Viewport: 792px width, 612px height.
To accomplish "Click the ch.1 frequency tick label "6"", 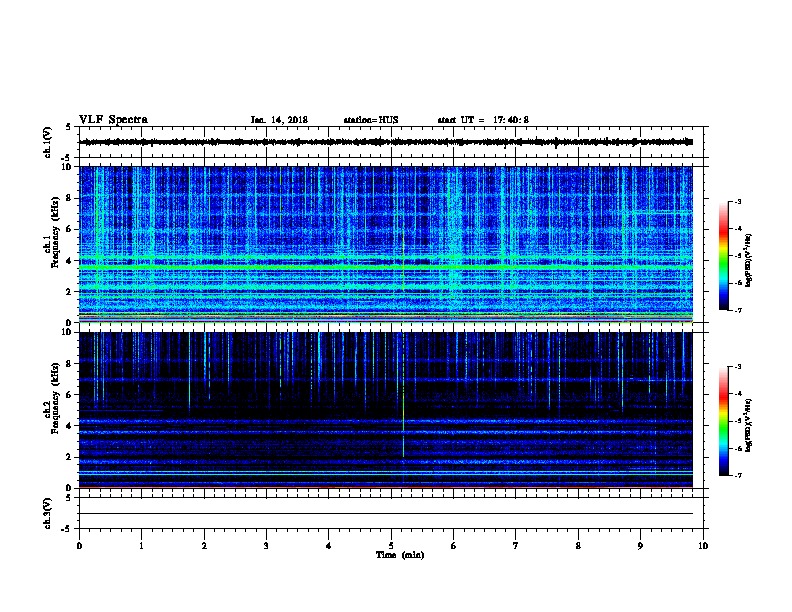I will tap(69, 229).
